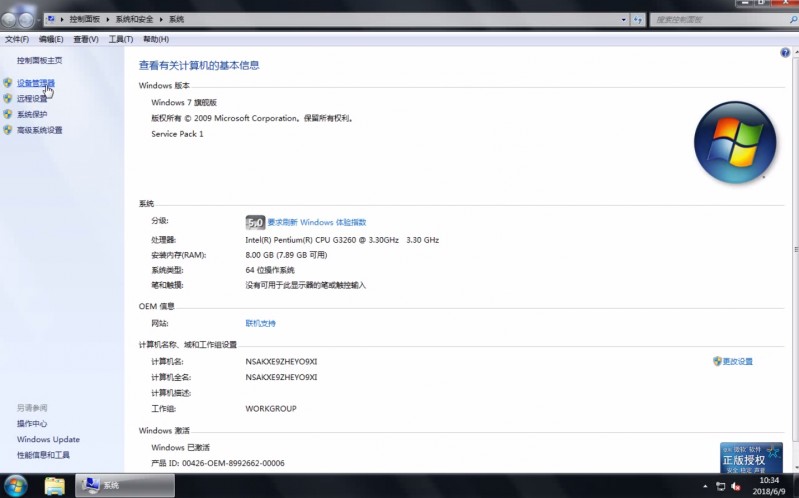799x498 pixels.
Task: Click the refresh button by address bar
Action: [638, 20]
